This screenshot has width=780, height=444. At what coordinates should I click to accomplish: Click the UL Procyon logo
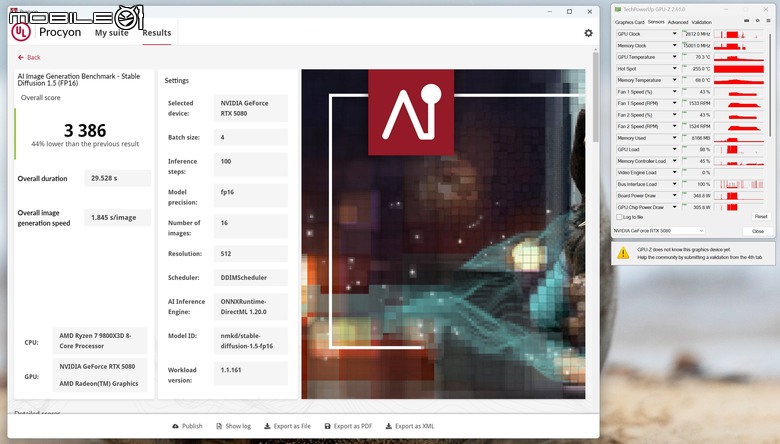click(21, 32)
